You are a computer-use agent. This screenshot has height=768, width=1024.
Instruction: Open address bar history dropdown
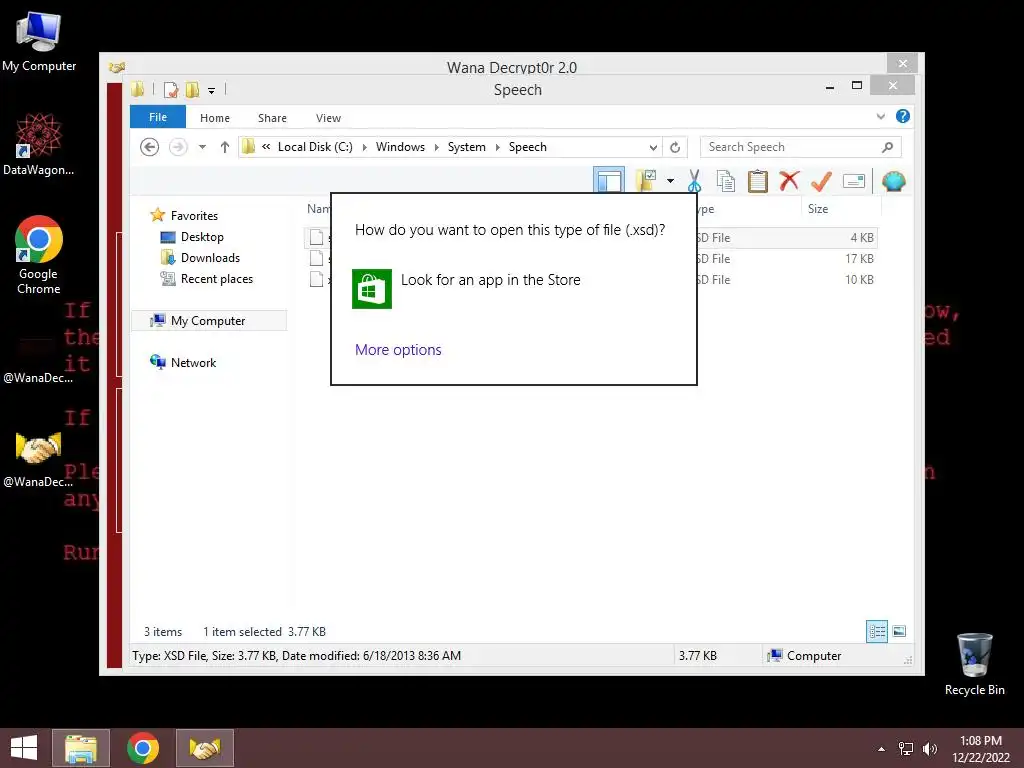pyautogui.click(x=652, y=147)
